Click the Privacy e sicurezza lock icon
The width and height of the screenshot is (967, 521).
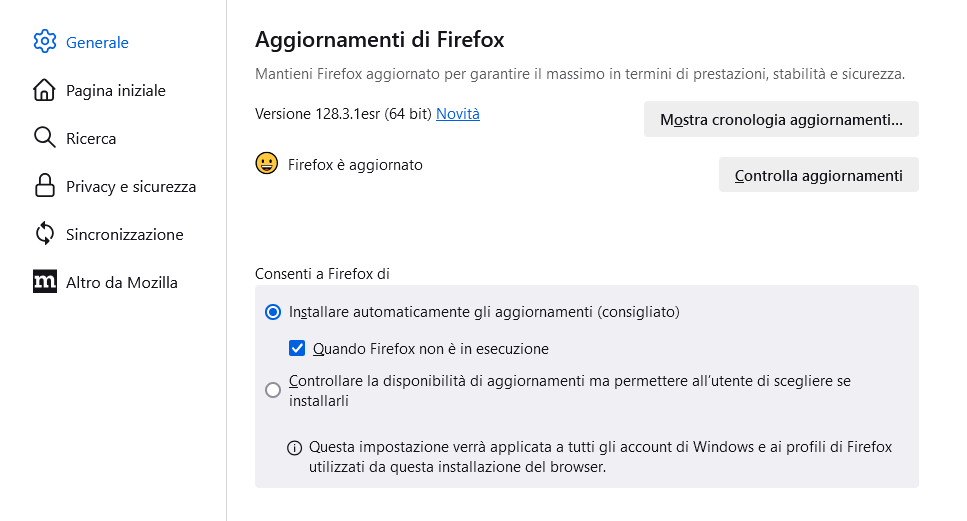(45, 186)
